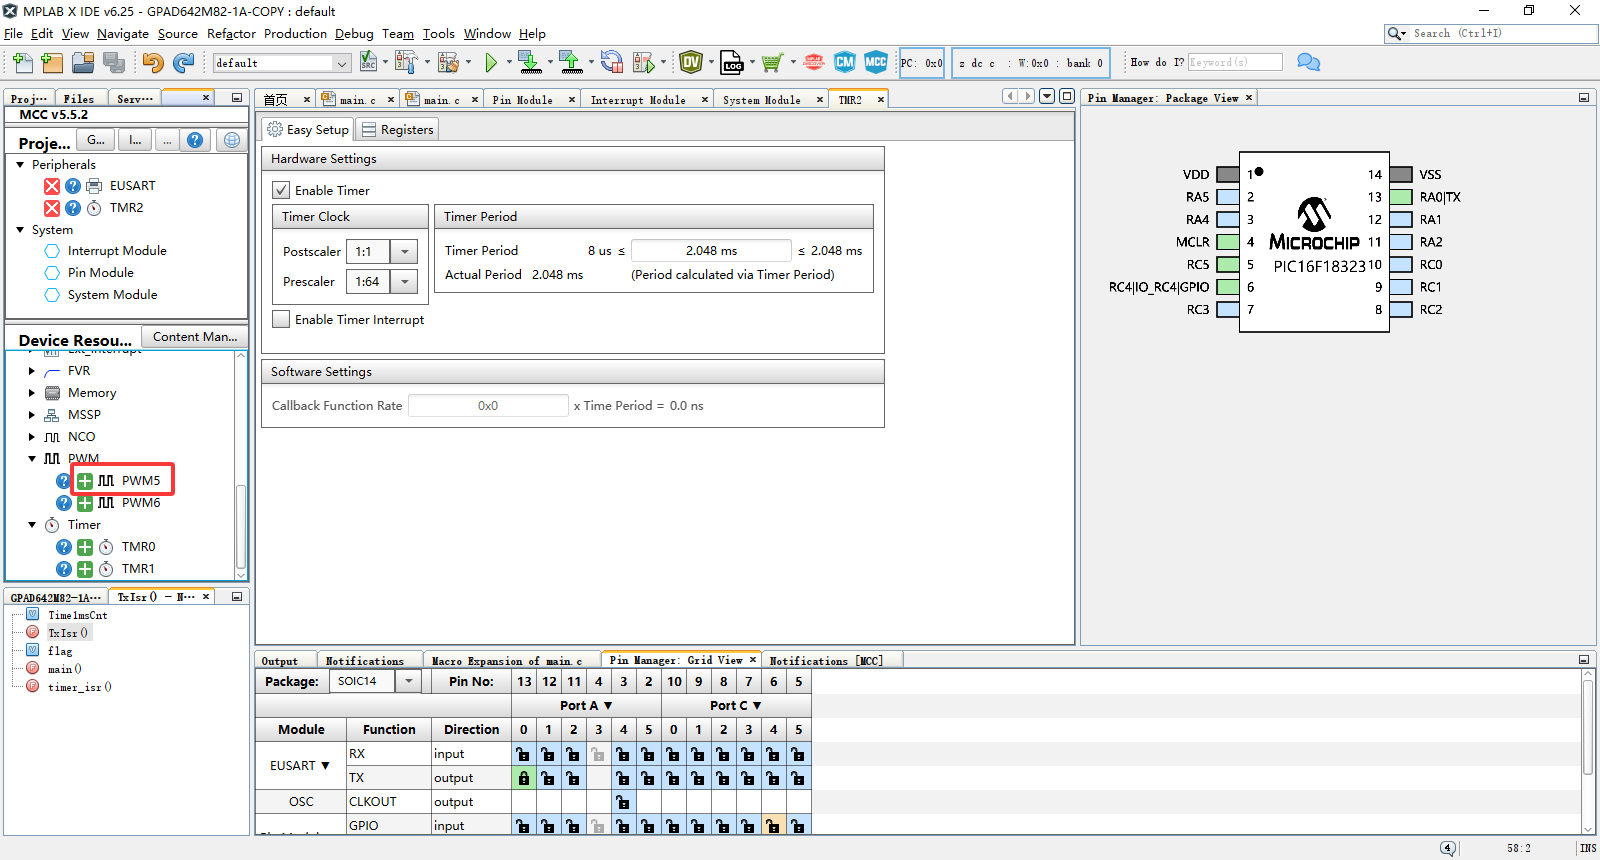Open the MPLAB Data Visualizer DV icon
1600x860 pixels.
[691, 62]
